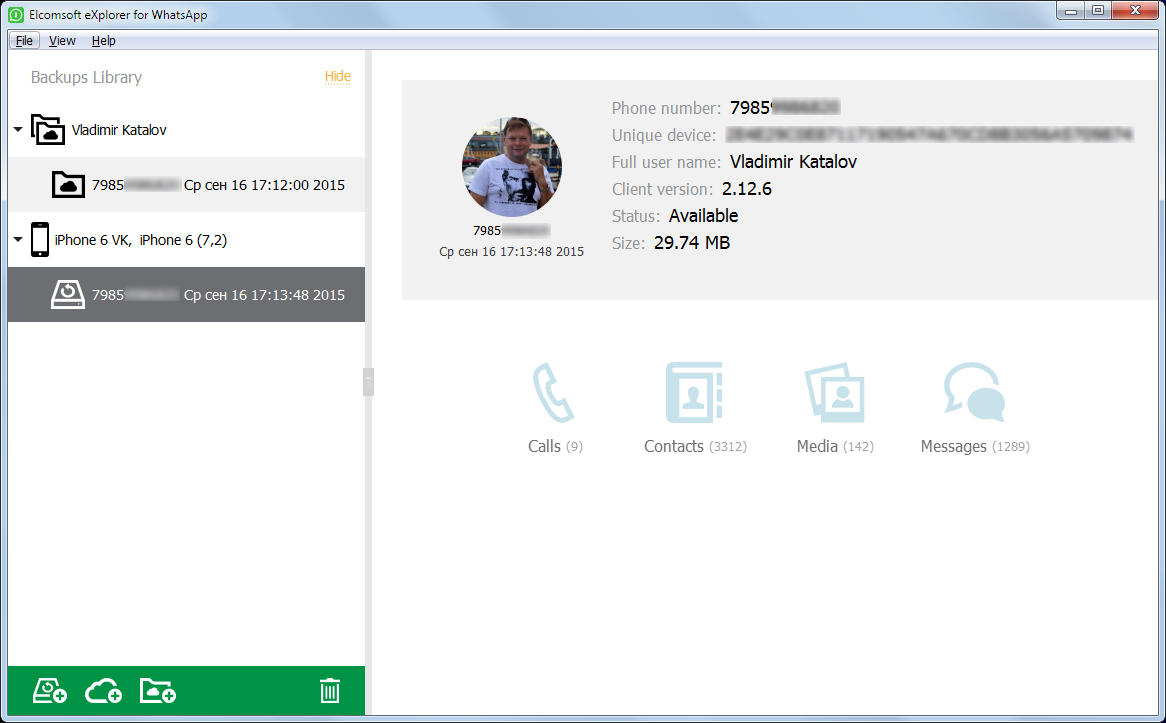Open the Help menu
1166x723 pixels.
click(x=103, y=40)
